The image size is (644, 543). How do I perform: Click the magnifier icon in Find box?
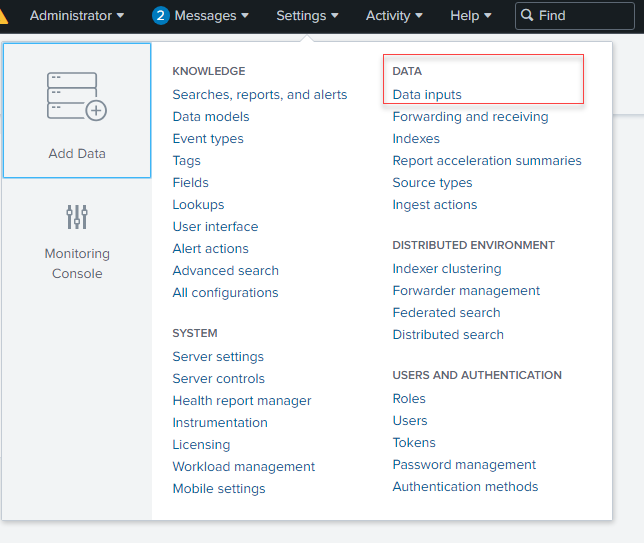click(527, 16)
